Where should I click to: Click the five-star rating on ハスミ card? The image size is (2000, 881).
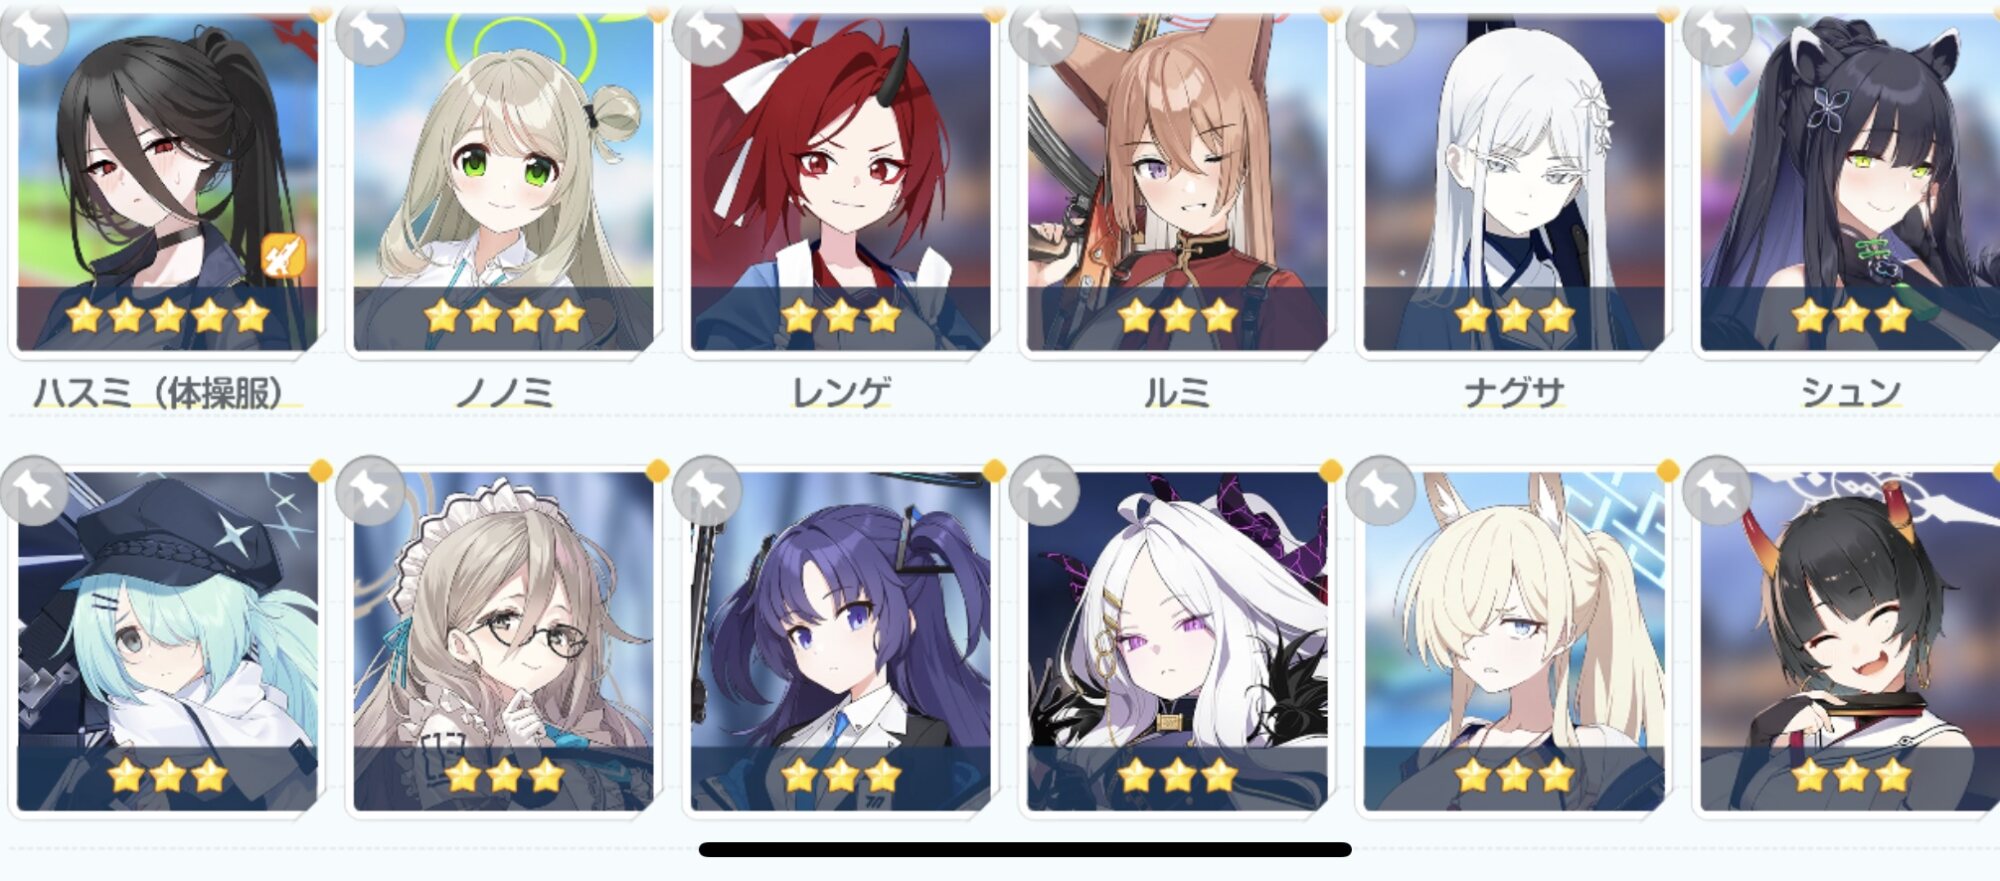(168, 317)
